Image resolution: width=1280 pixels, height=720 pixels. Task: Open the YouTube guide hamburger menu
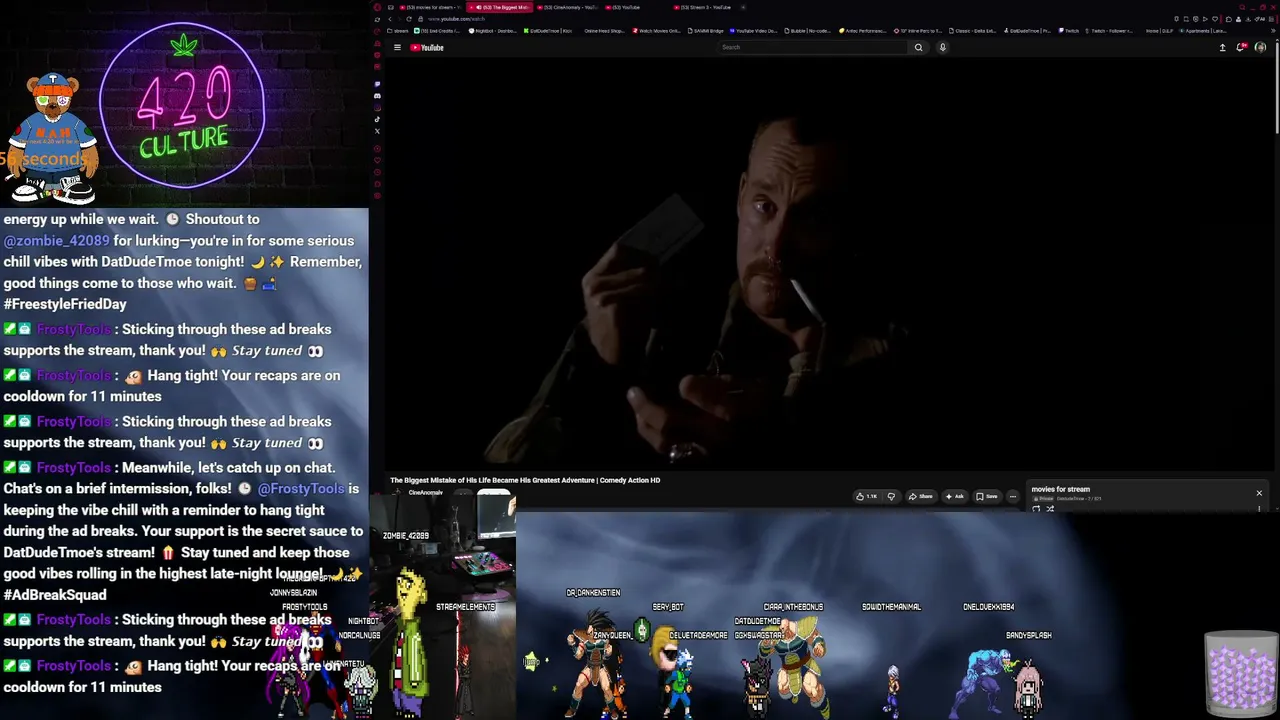(x=397, y=47)
